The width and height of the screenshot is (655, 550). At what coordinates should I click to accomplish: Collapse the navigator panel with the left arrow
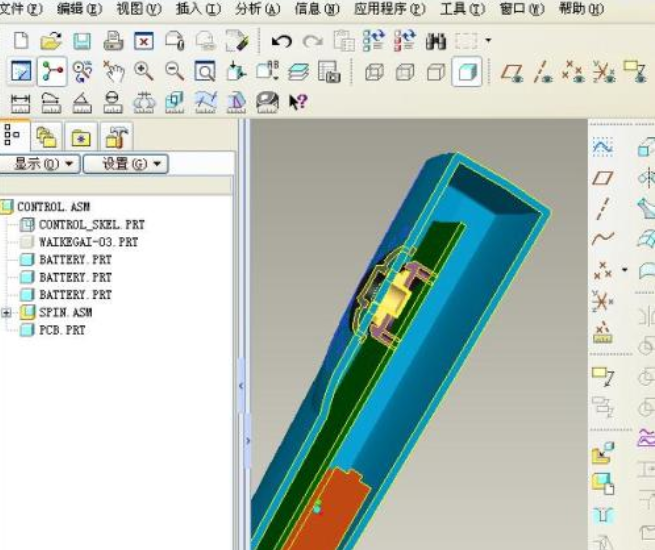(241, 386)
